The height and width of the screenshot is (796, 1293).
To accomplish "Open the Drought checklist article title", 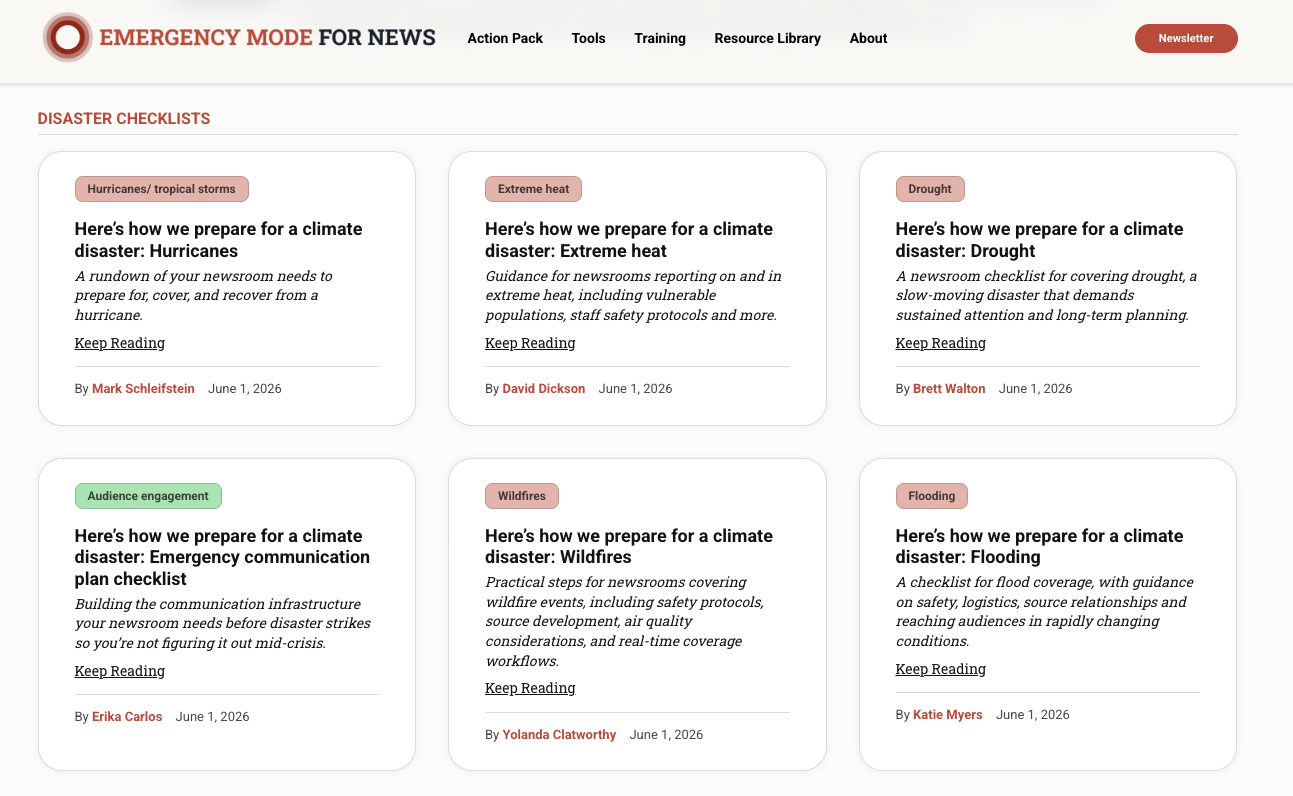I will point(1039,240).
